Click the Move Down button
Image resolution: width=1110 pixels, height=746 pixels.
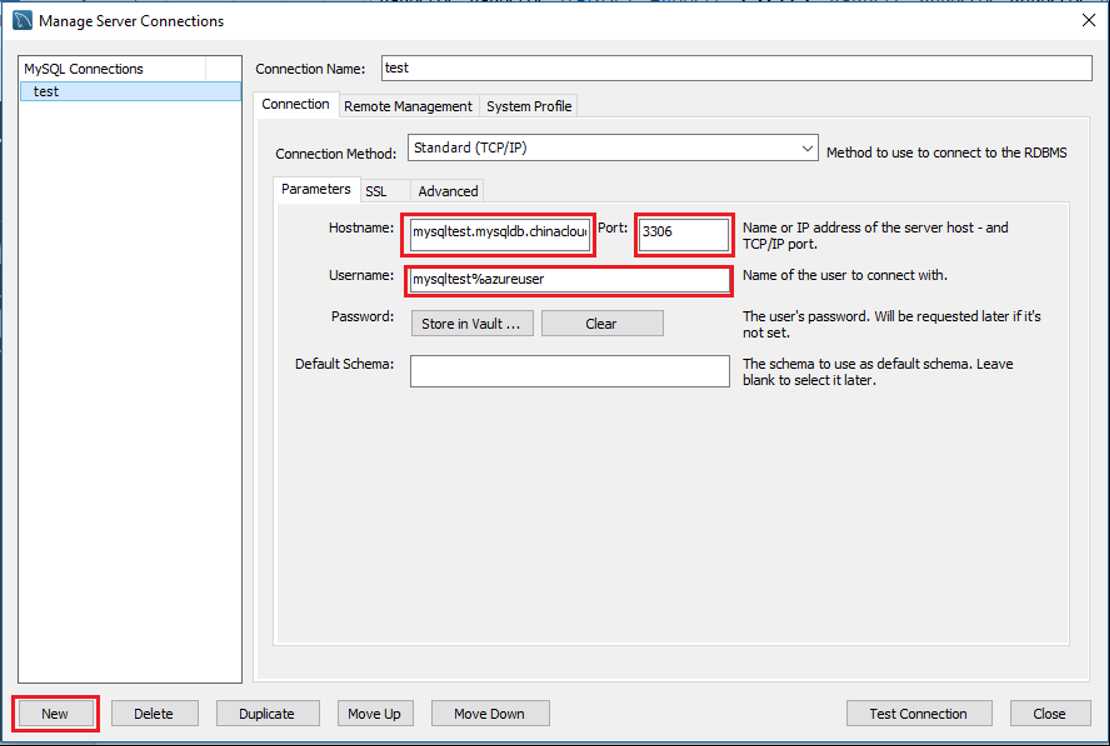click(490, 713)
